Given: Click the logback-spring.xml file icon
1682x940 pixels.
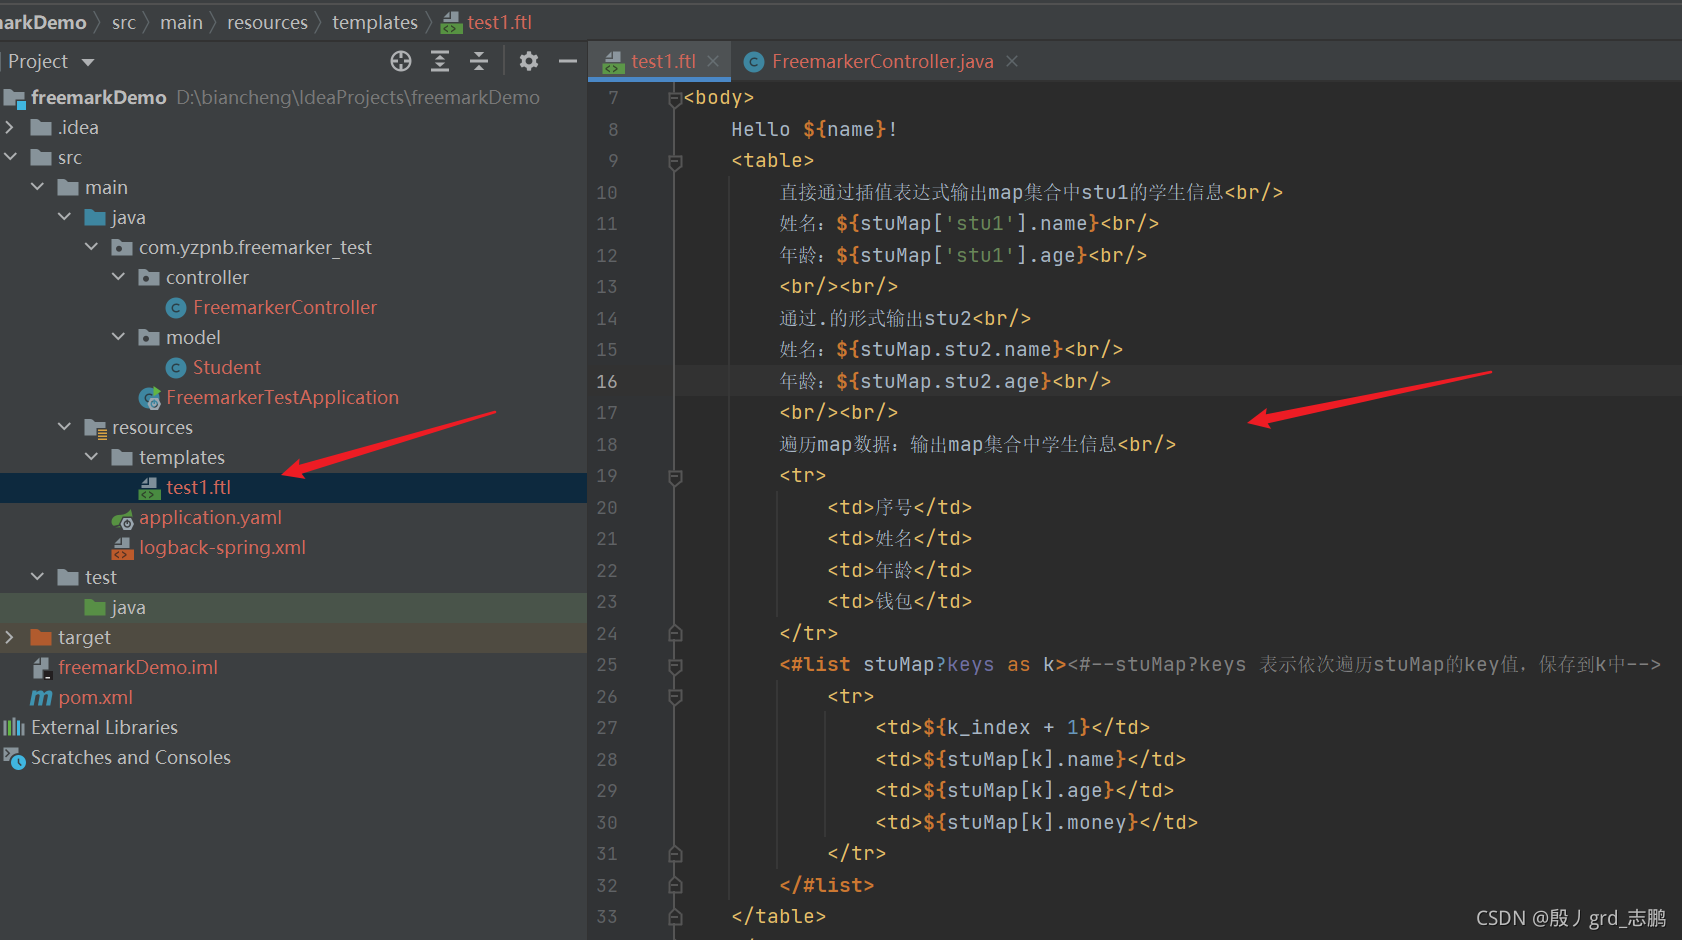Looking at the screenshot, I should coord(122,548).
